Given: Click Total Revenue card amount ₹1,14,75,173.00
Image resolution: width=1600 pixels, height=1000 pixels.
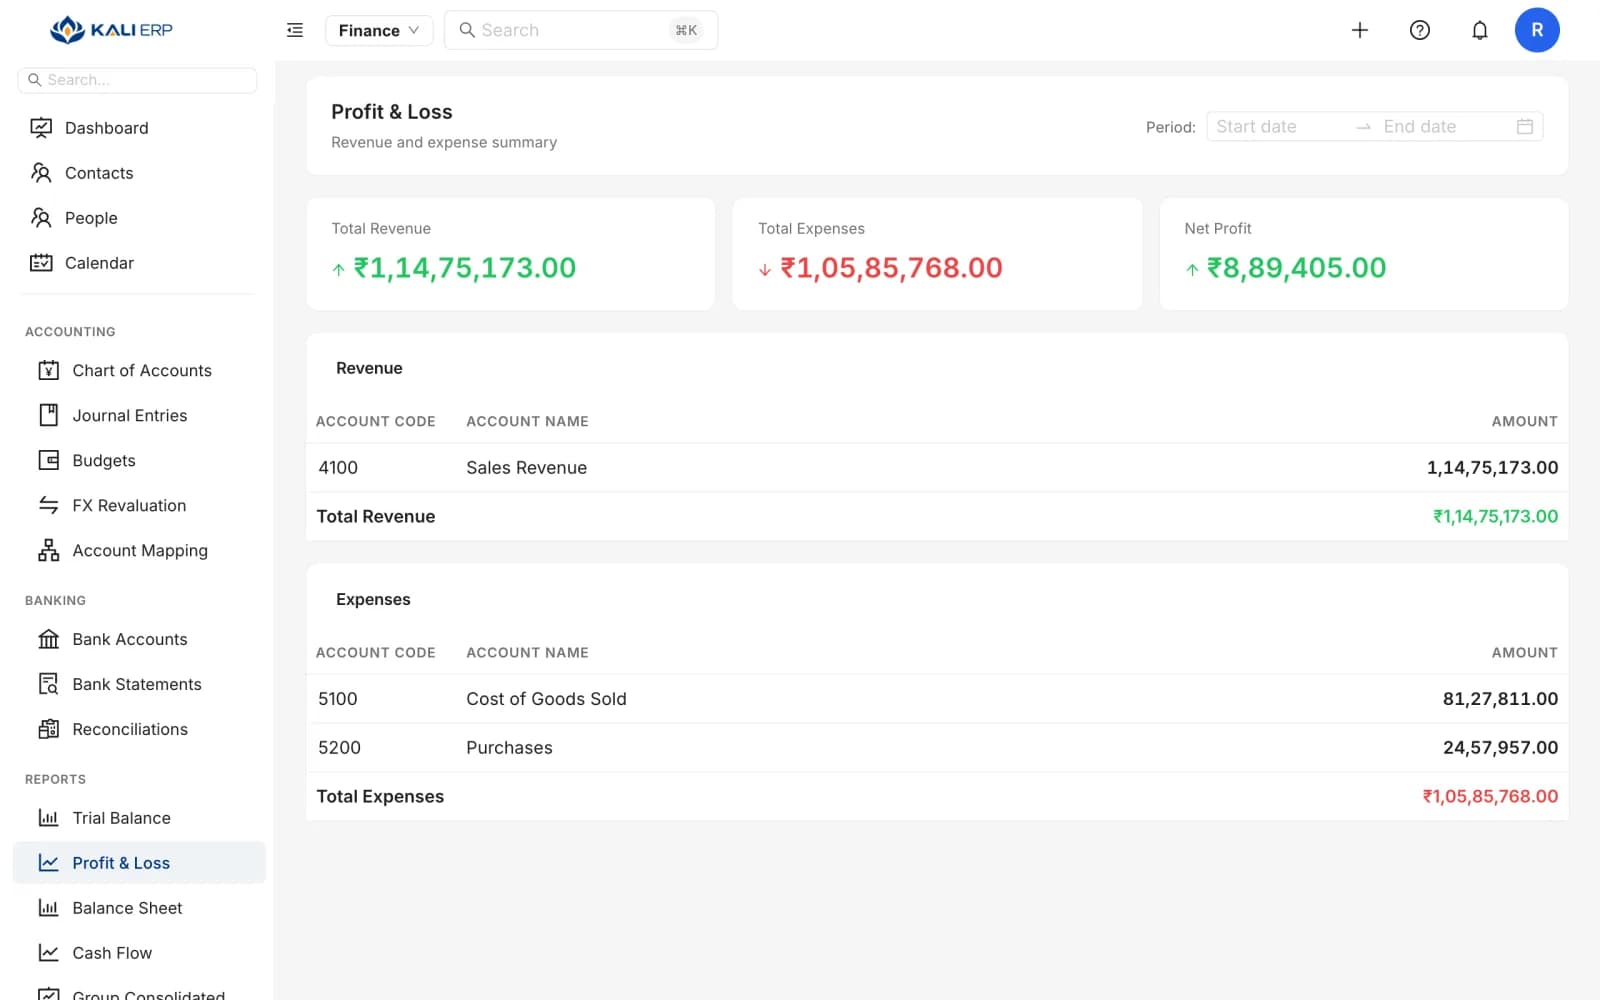Looking at the screenshot, I should pyautogui.click(x=465, y=268).
